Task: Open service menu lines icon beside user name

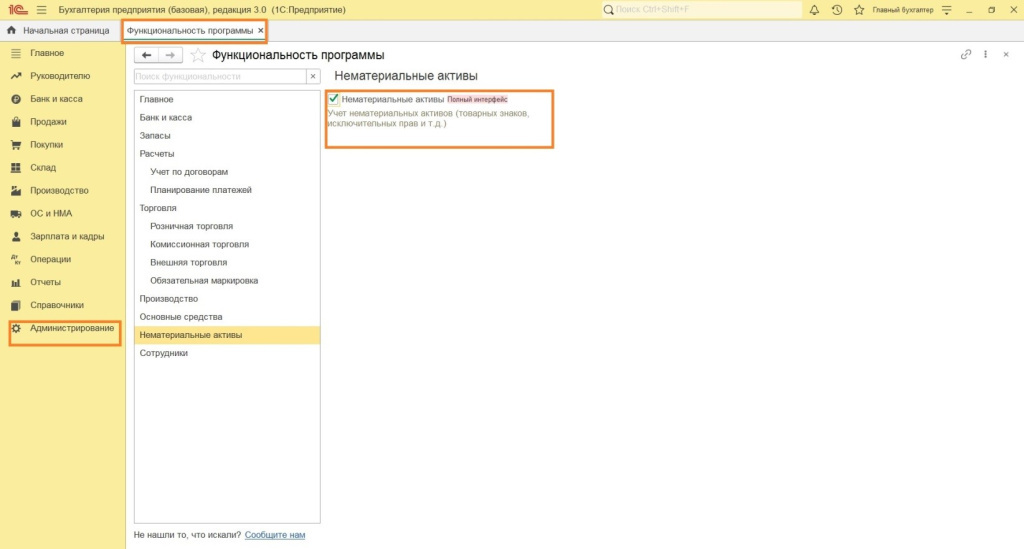Action: [947, 10]
